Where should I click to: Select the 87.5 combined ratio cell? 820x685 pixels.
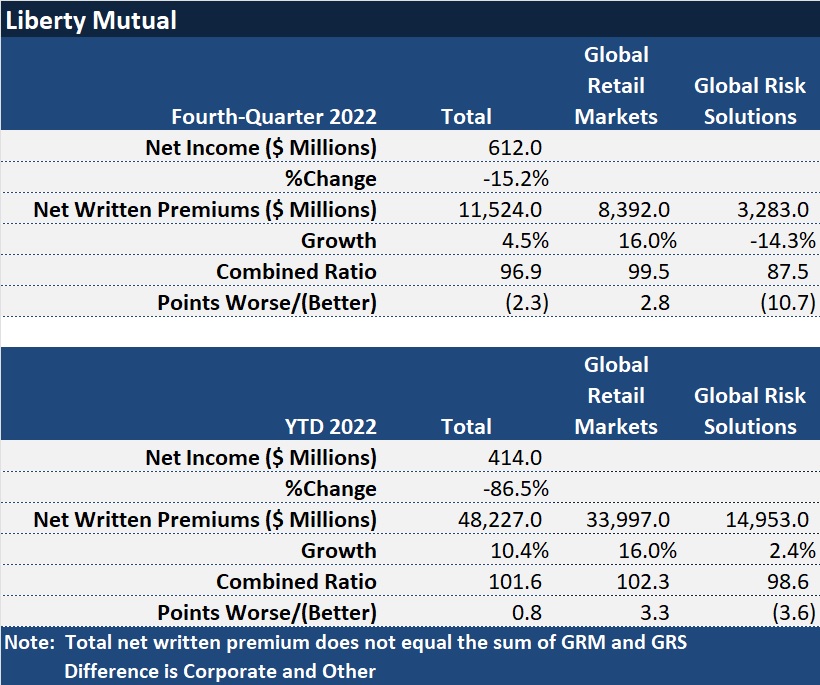[x=785, y=272]
